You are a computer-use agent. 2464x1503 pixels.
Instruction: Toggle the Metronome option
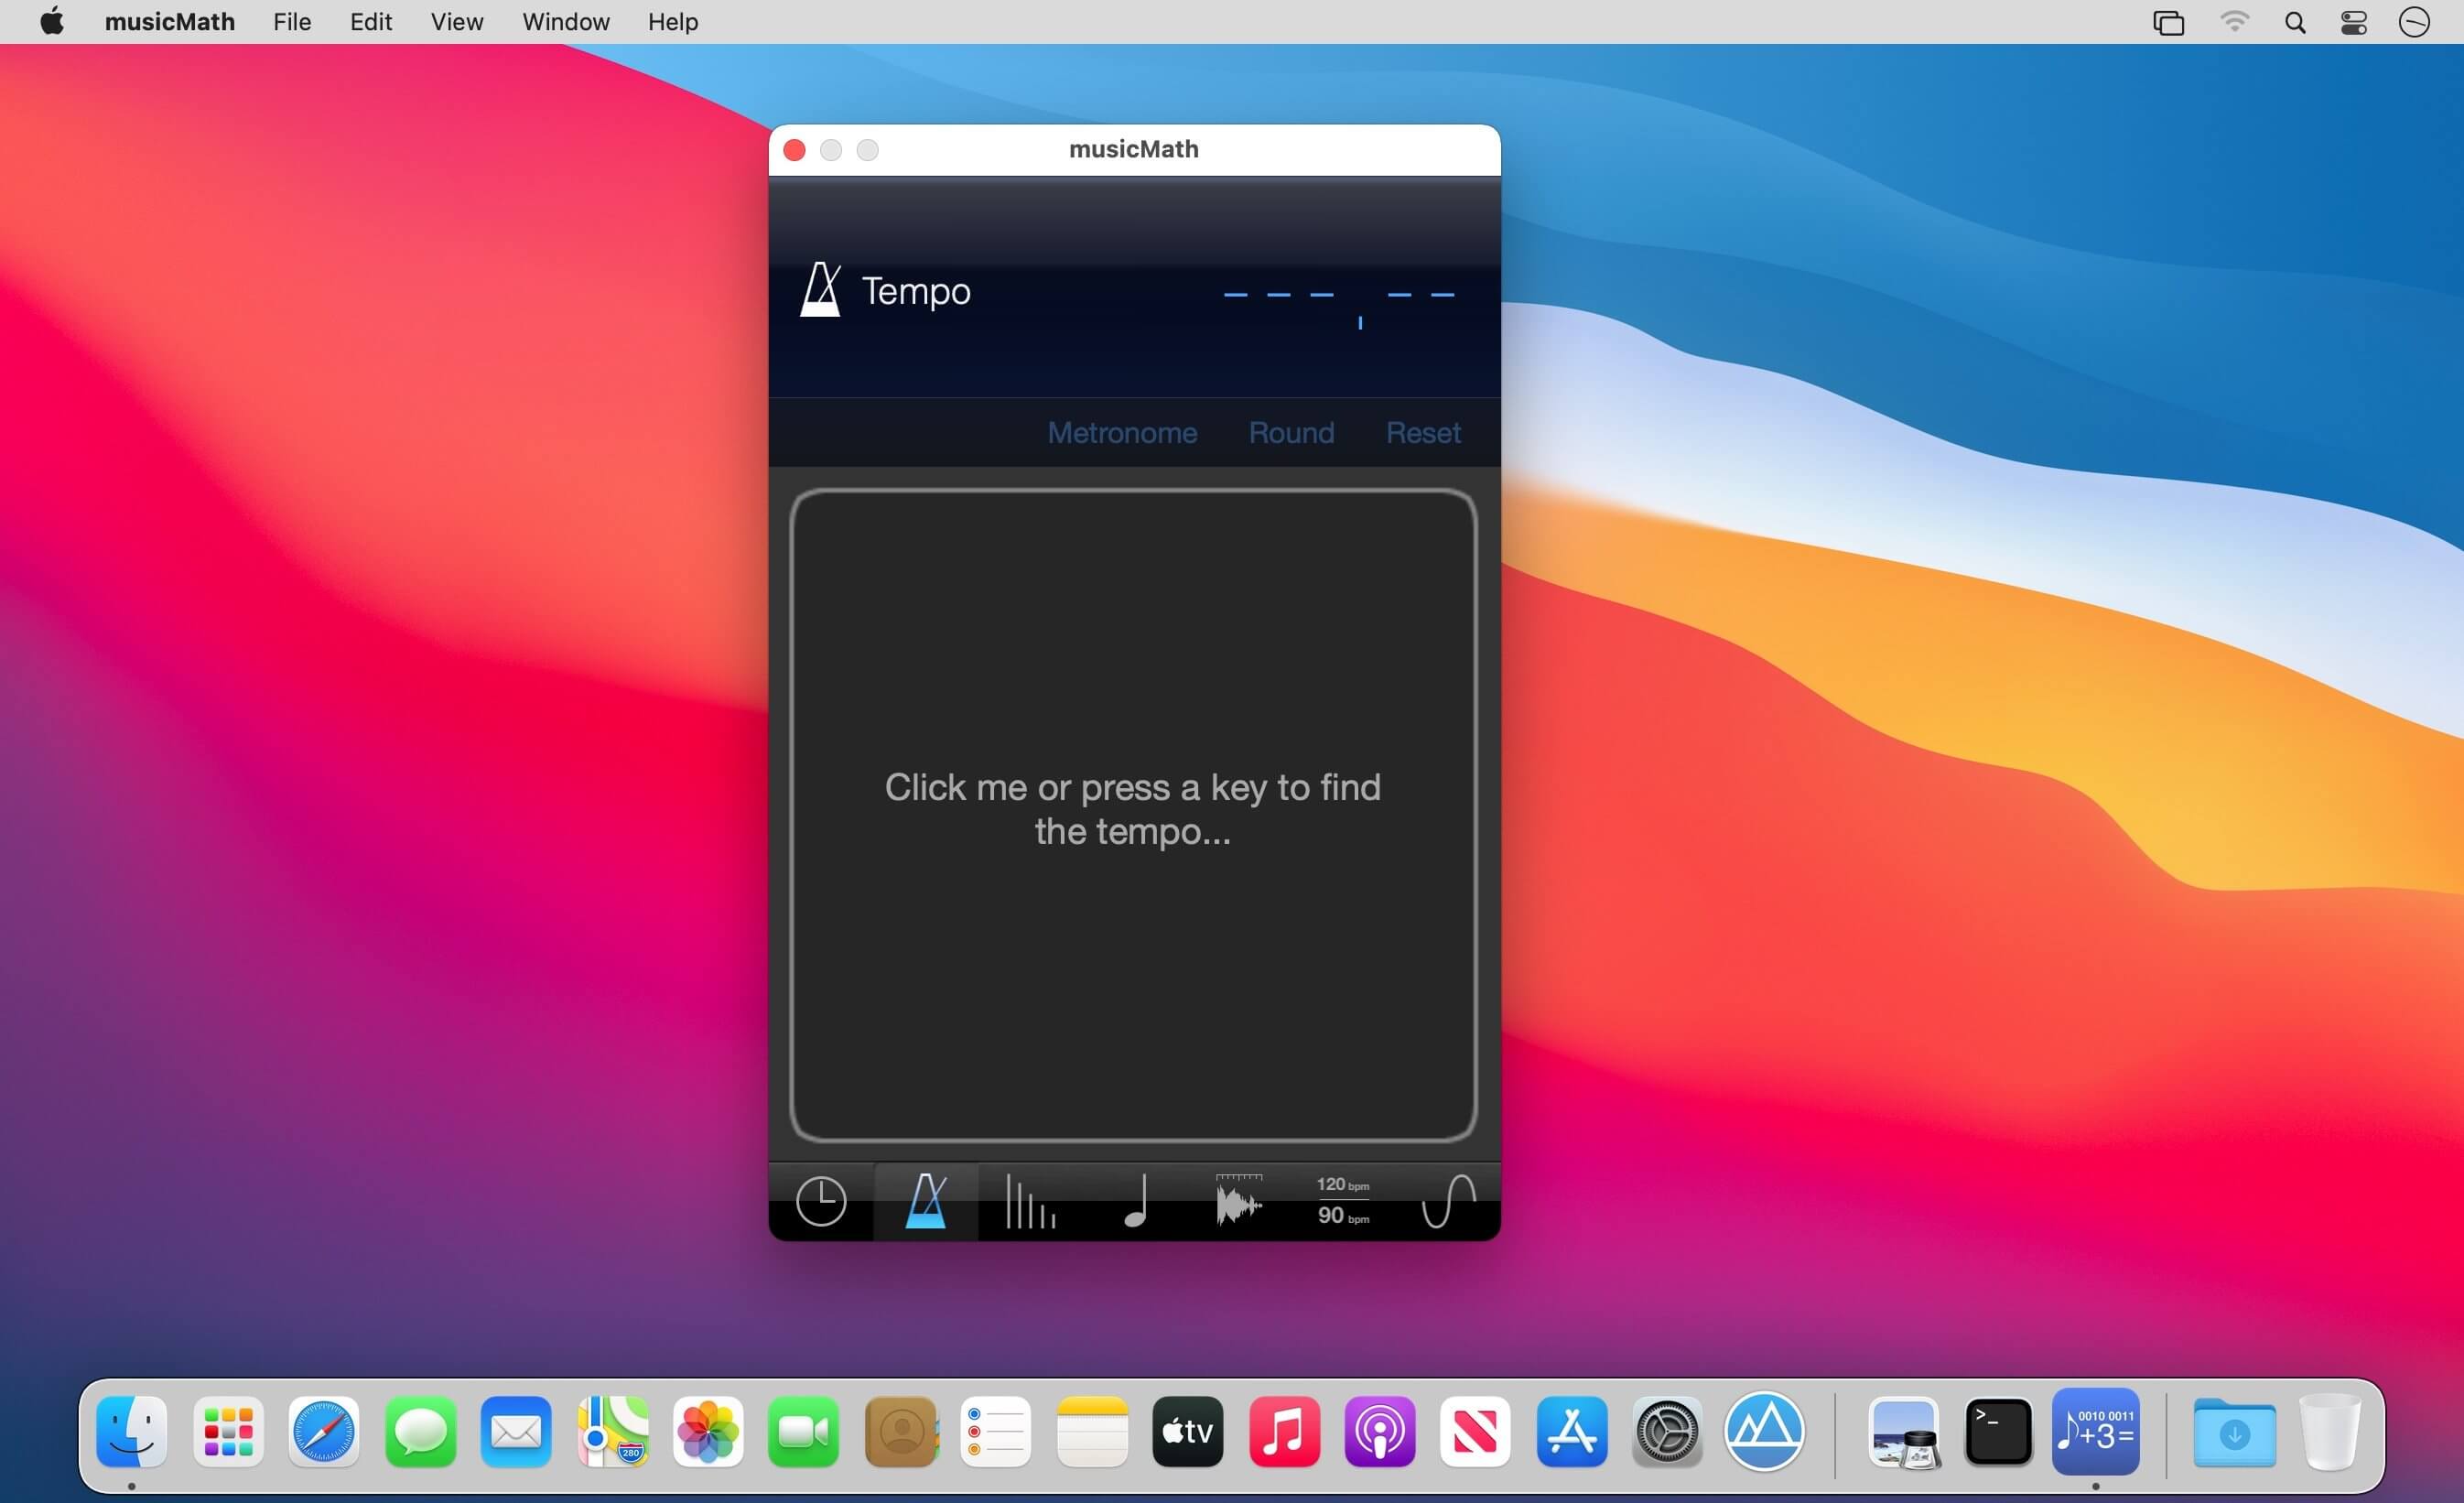point(1122,433)
